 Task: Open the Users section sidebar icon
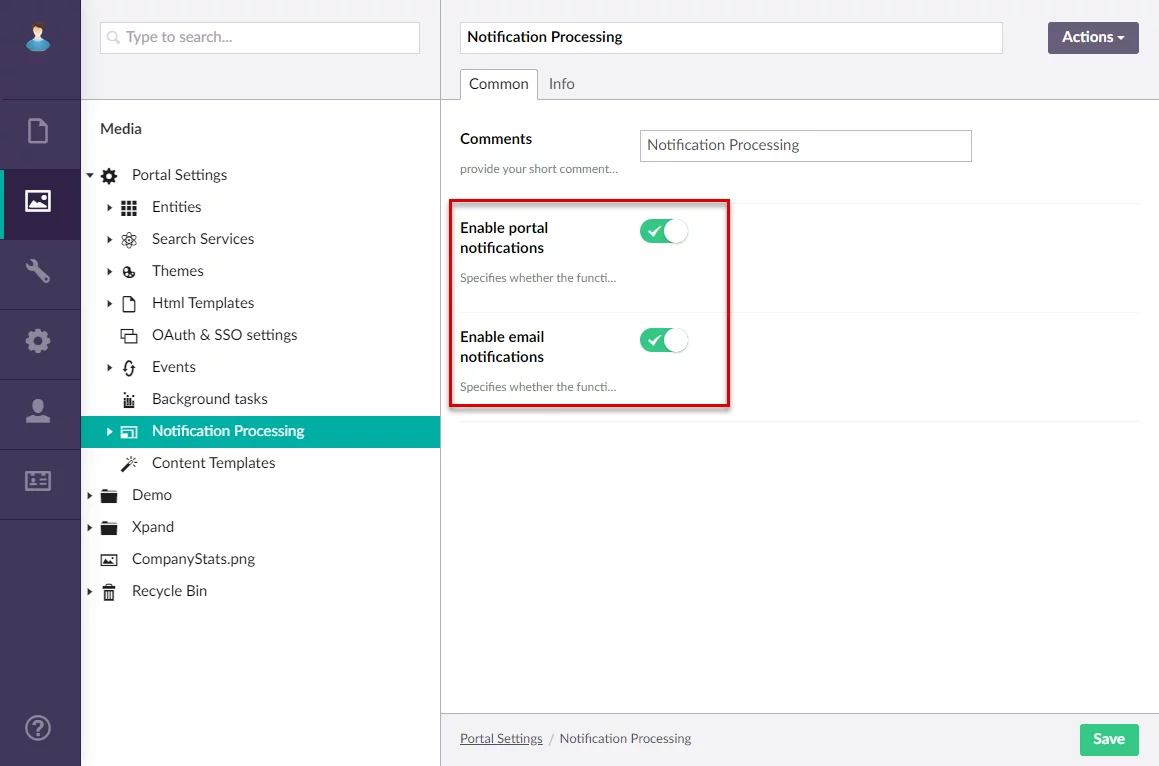(x=38, y=411)
